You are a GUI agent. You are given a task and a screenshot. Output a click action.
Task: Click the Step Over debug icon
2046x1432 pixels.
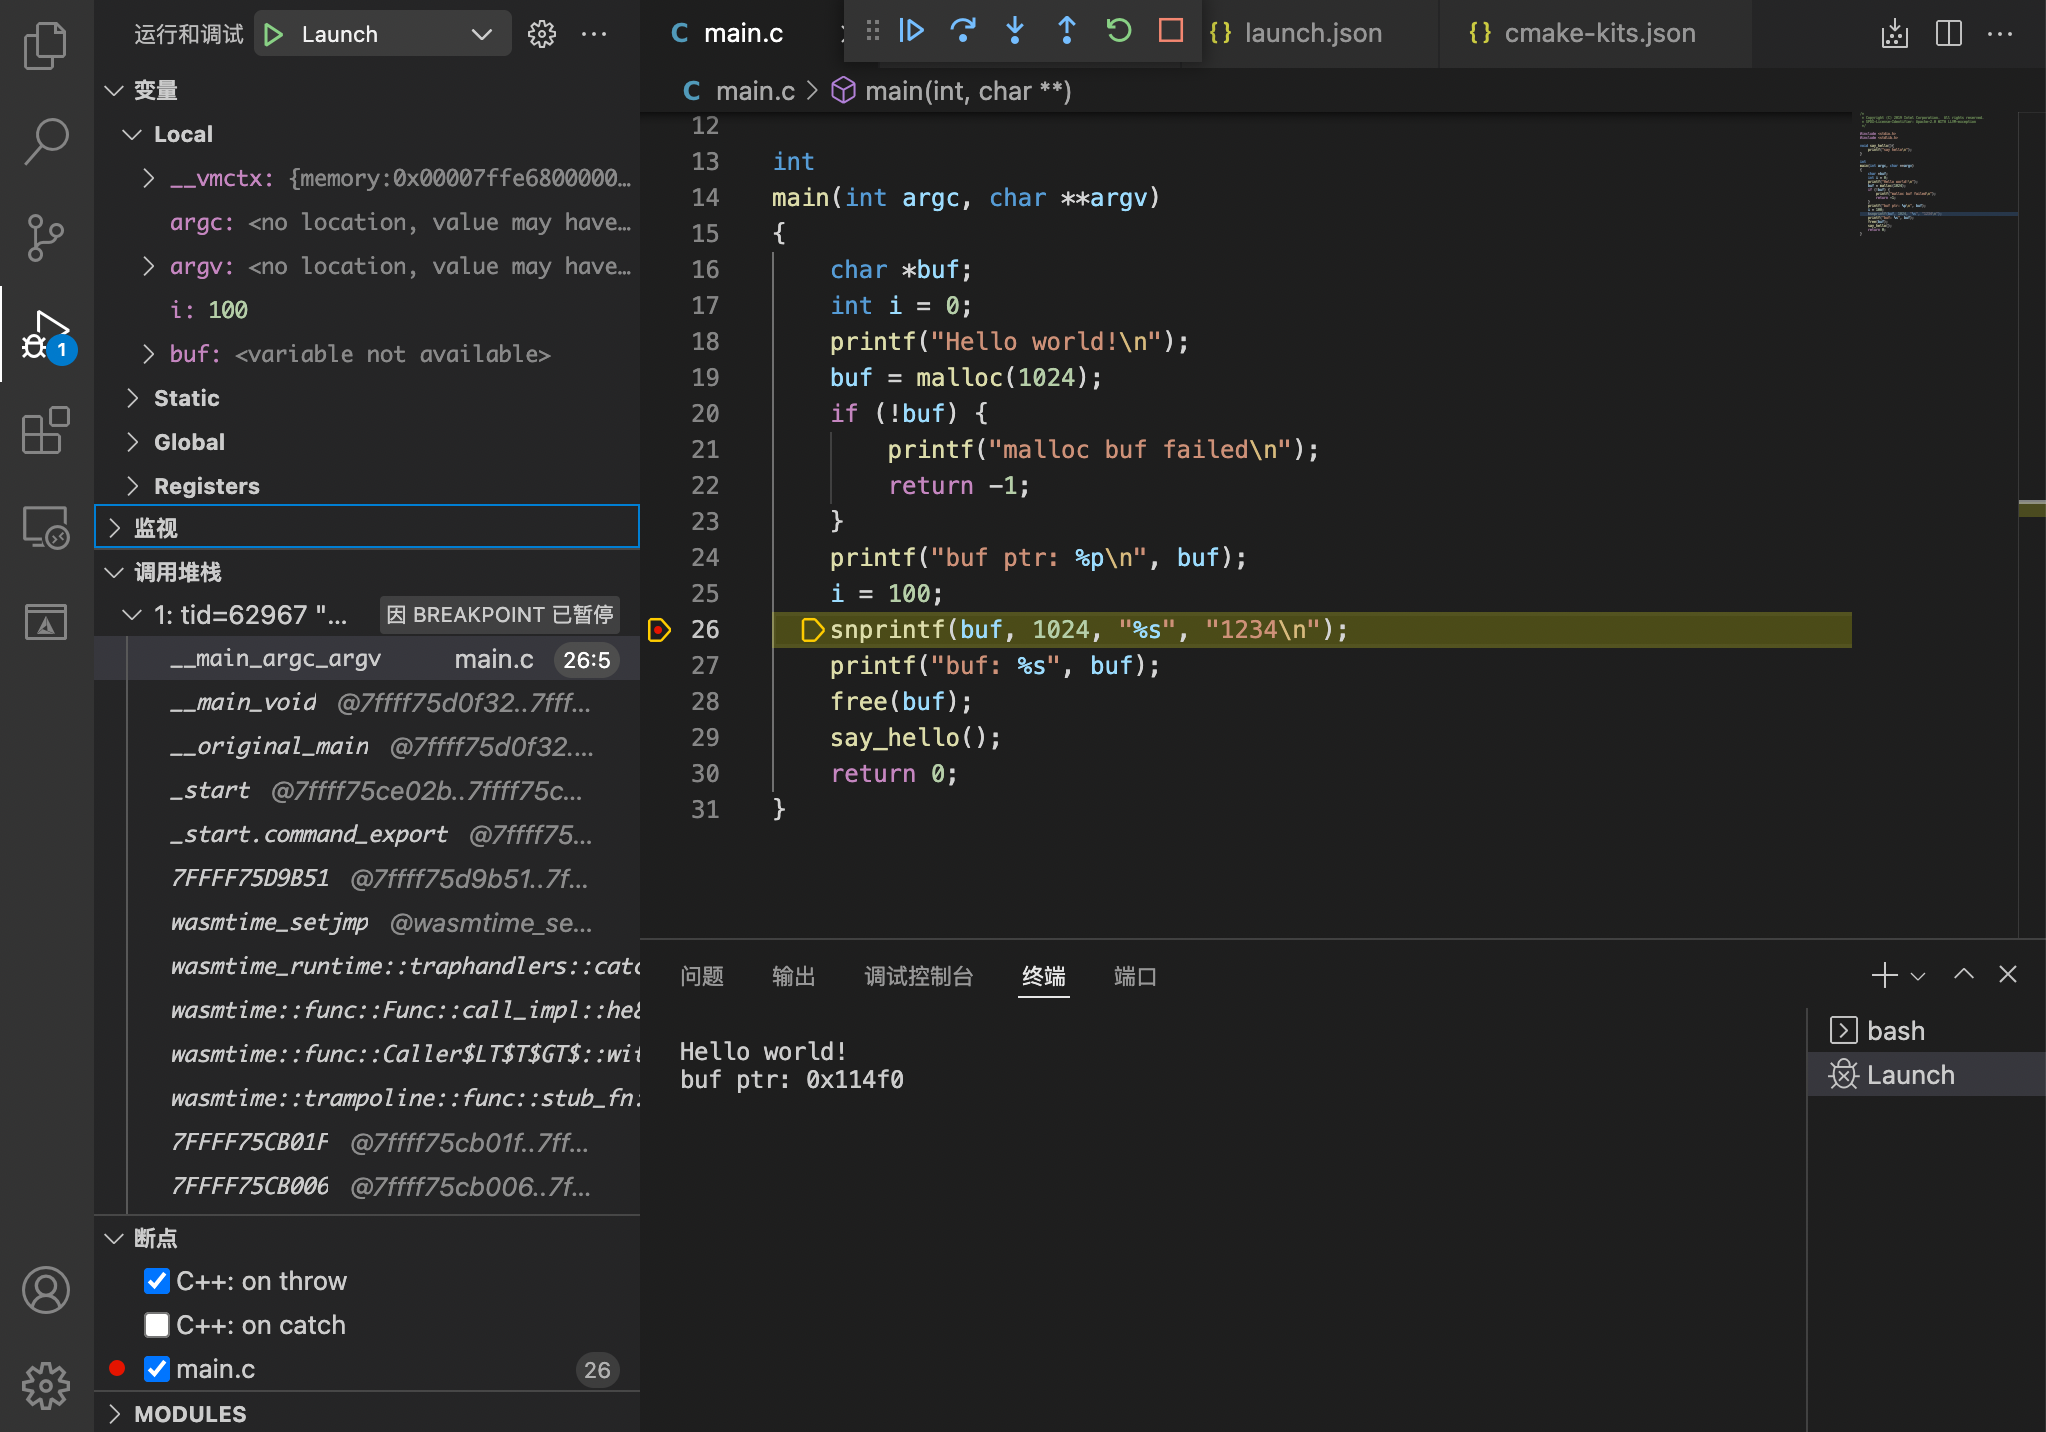[x=963, y=30]
